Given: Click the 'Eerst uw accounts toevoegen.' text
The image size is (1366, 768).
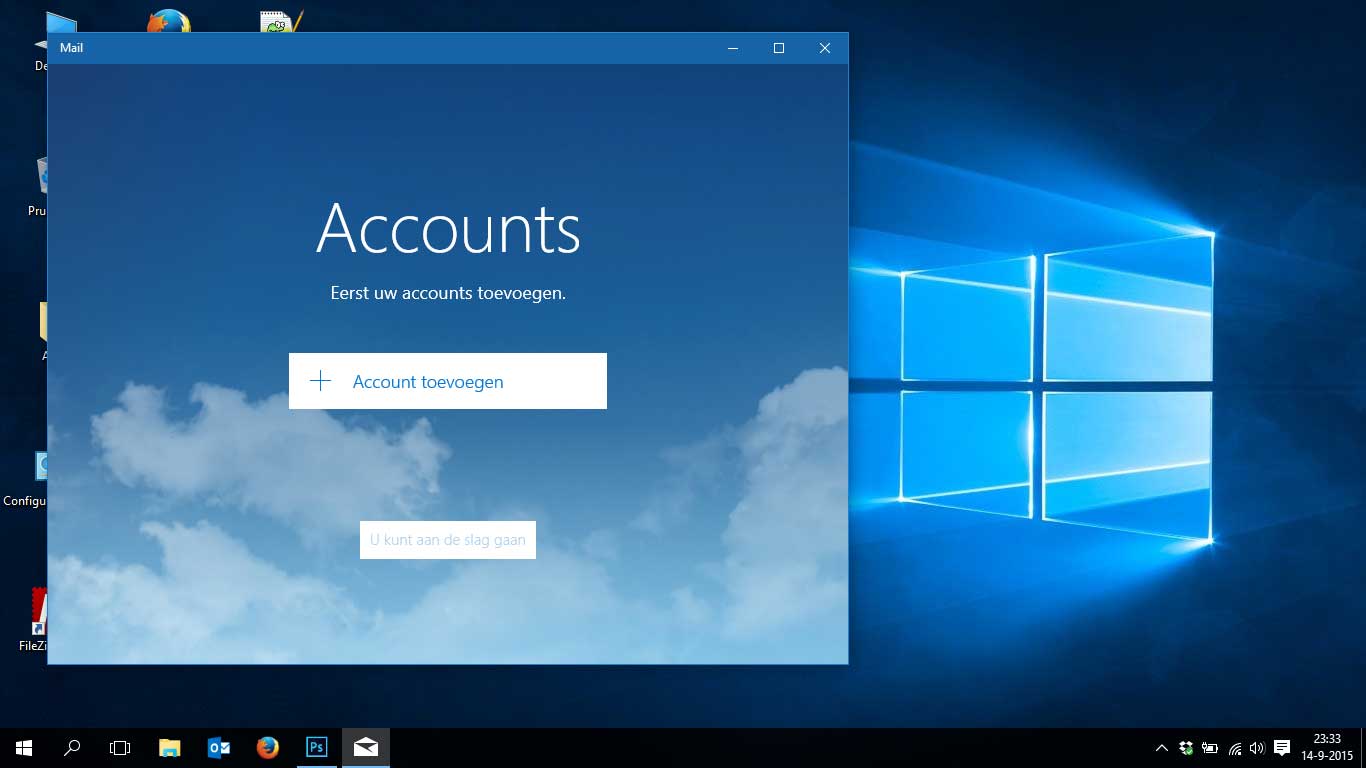Looking at the screenshot, I should (448, 294).
